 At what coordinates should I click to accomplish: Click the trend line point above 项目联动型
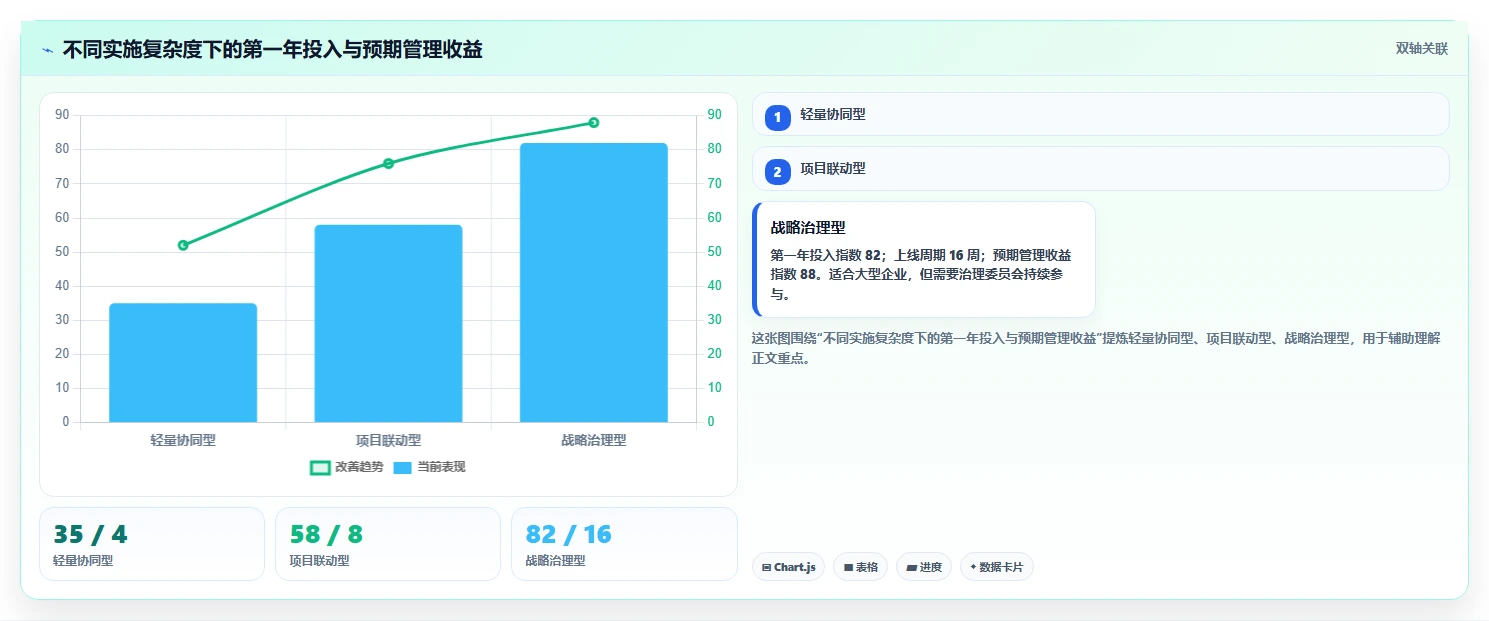388,163
